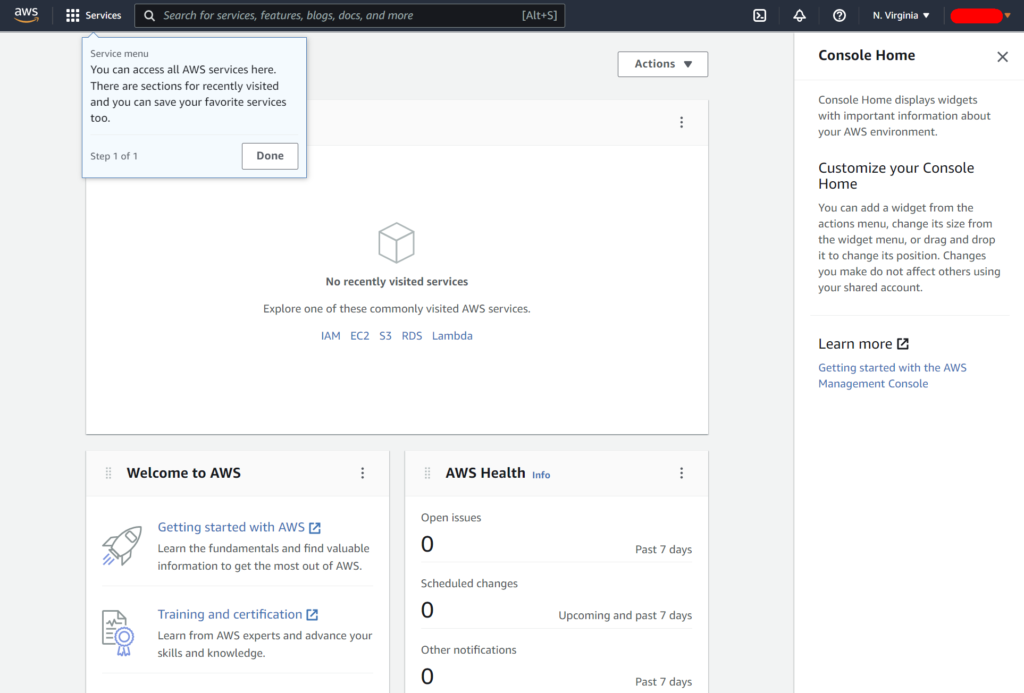Open the Lambda service link

pyautogui.click(x=452, y=336)
